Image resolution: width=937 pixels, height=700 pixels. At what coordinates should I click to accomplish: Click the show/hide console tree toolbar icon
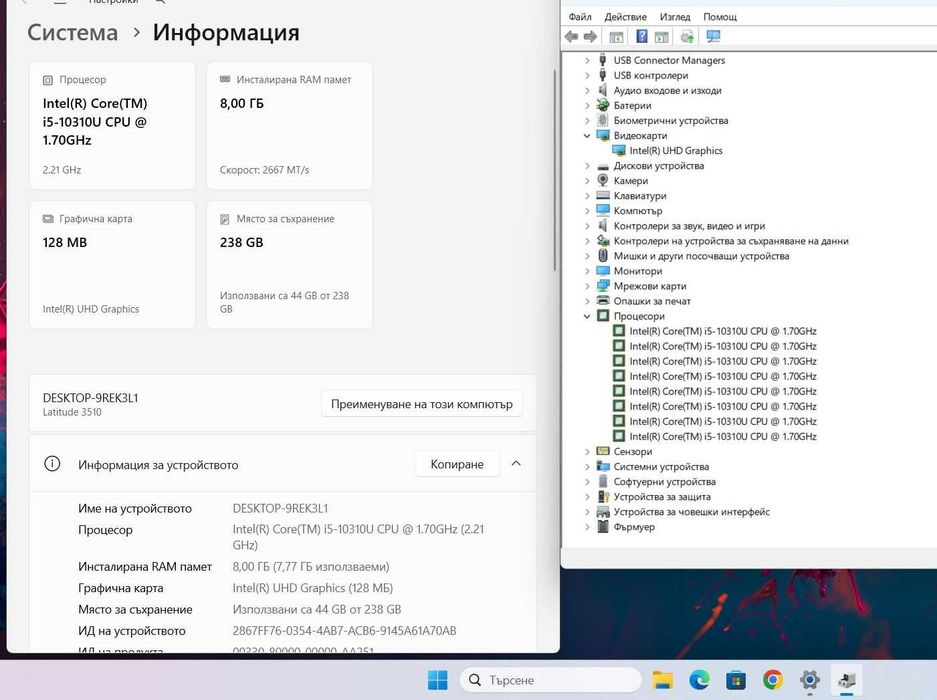click(616, 36)
